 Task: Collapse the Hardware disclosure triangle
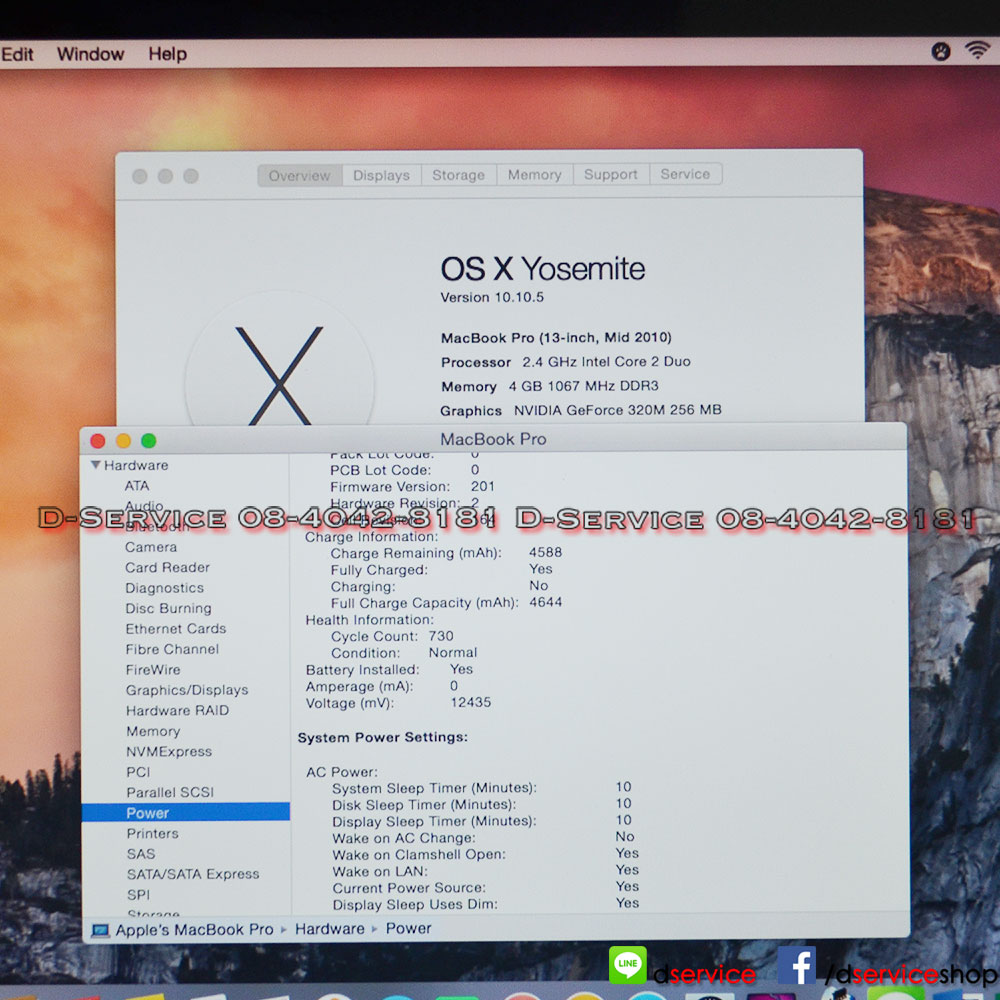coord(96,465)
